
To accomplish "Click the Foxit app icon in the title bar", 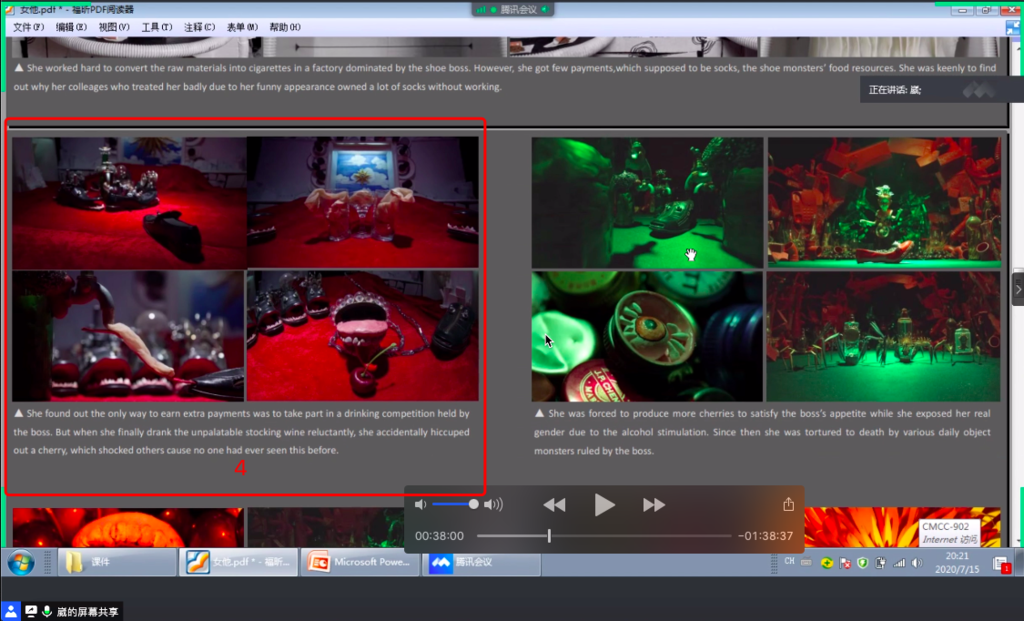I will click(9, 9).
